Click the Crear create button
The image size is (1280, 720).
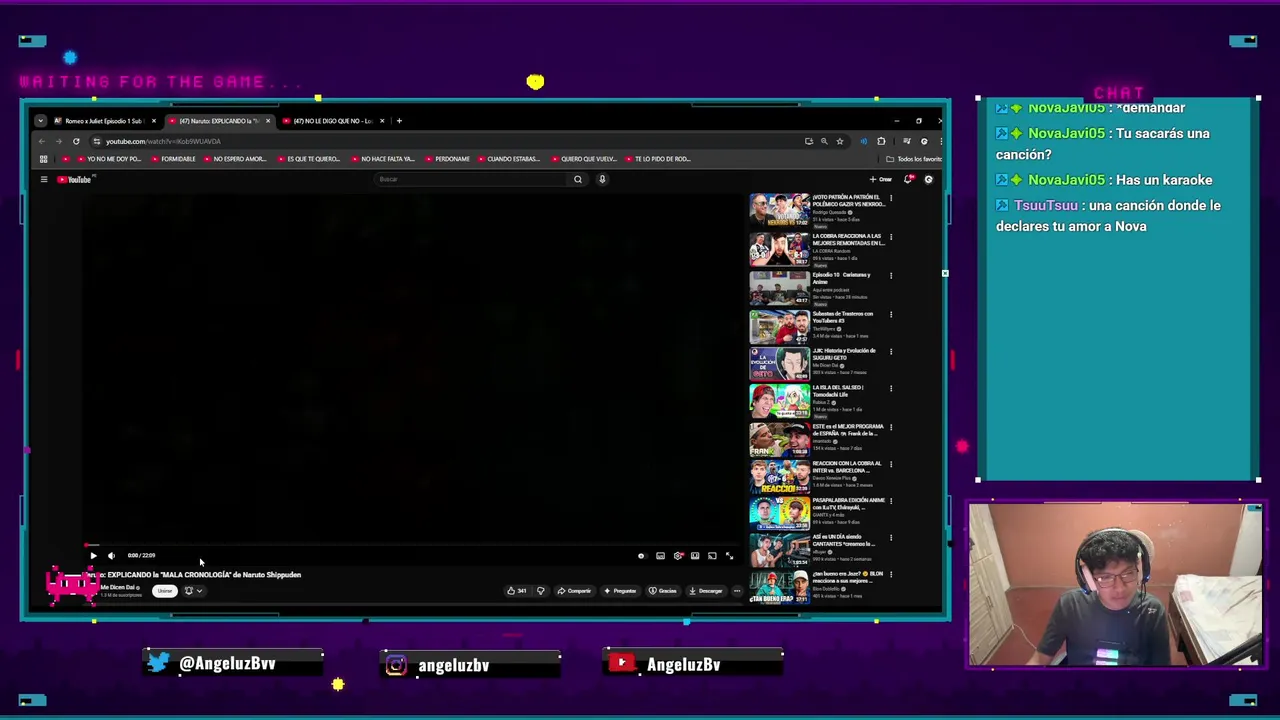coord(881,179)
